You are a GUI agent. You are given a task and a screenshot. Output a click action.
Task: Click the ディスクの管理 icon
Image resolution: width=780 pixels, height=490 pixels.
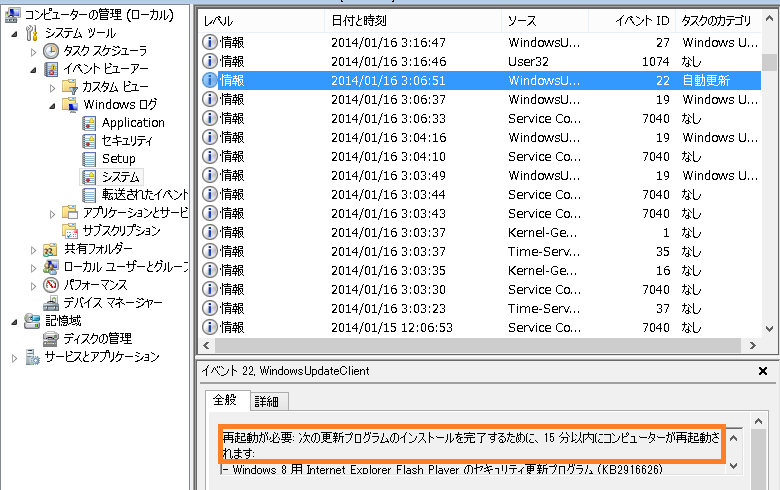pyautogui.click(x=51, y=339)
